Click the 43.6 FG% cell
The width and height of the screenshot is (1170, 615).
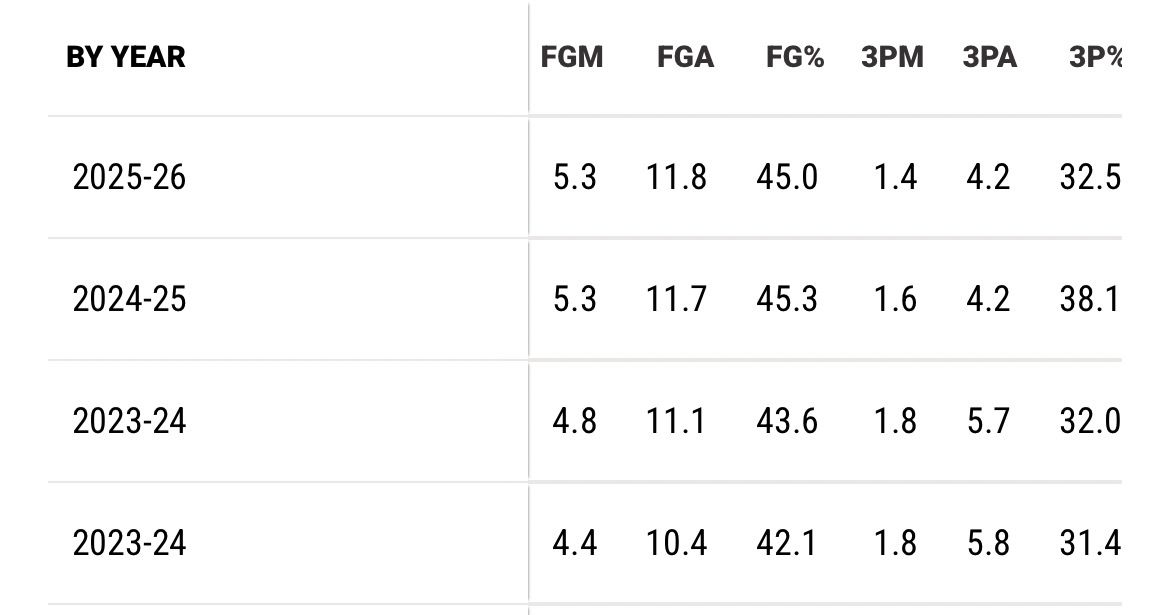[x=786, y=421]
